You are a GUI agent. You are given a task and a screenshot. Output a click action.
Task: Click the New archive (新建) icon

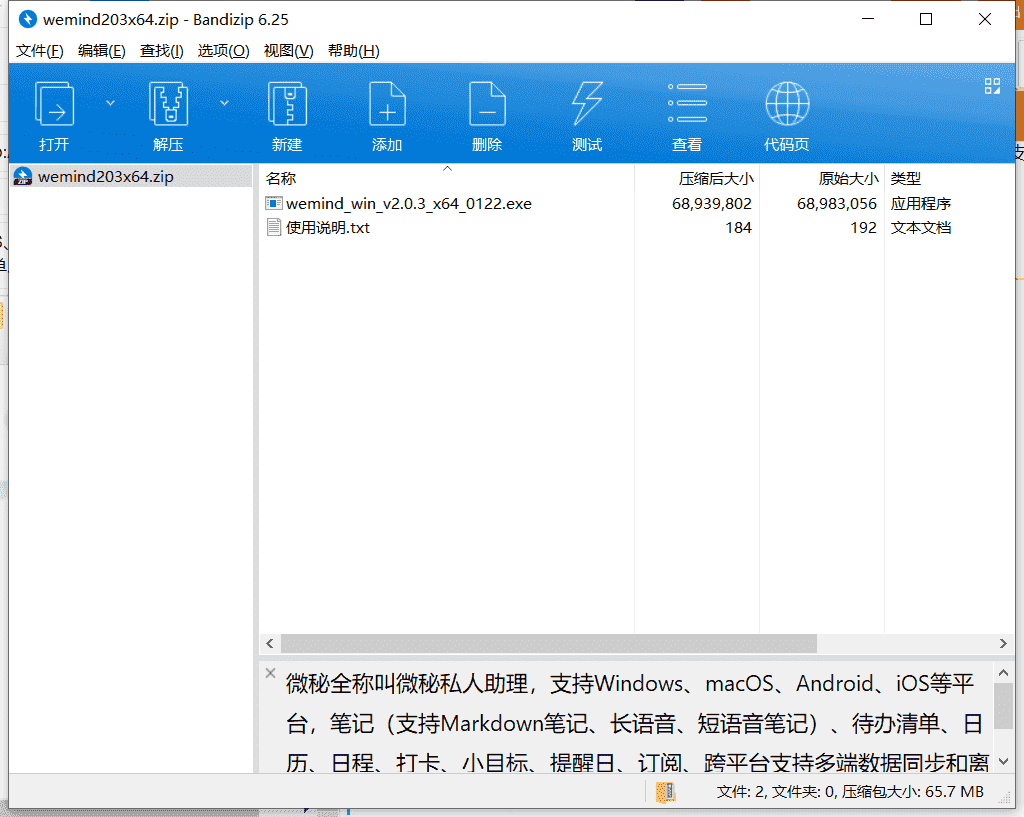click(x=287, y=104)
